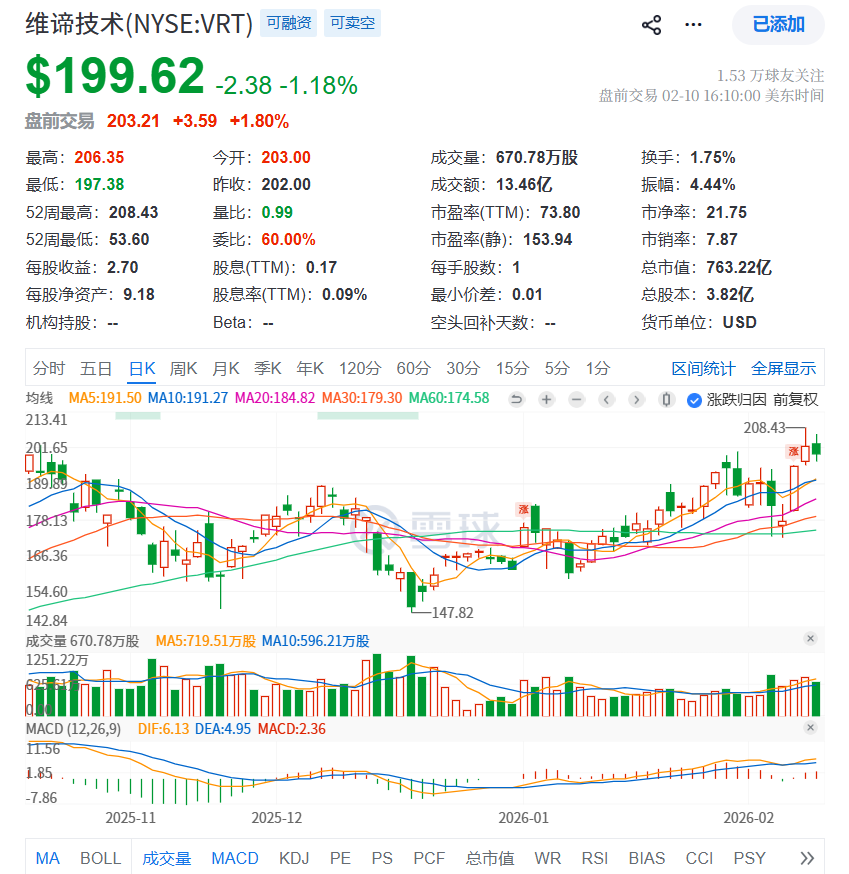
Task: Switch to 120分 chart interval
Action: tap(360, 368)
